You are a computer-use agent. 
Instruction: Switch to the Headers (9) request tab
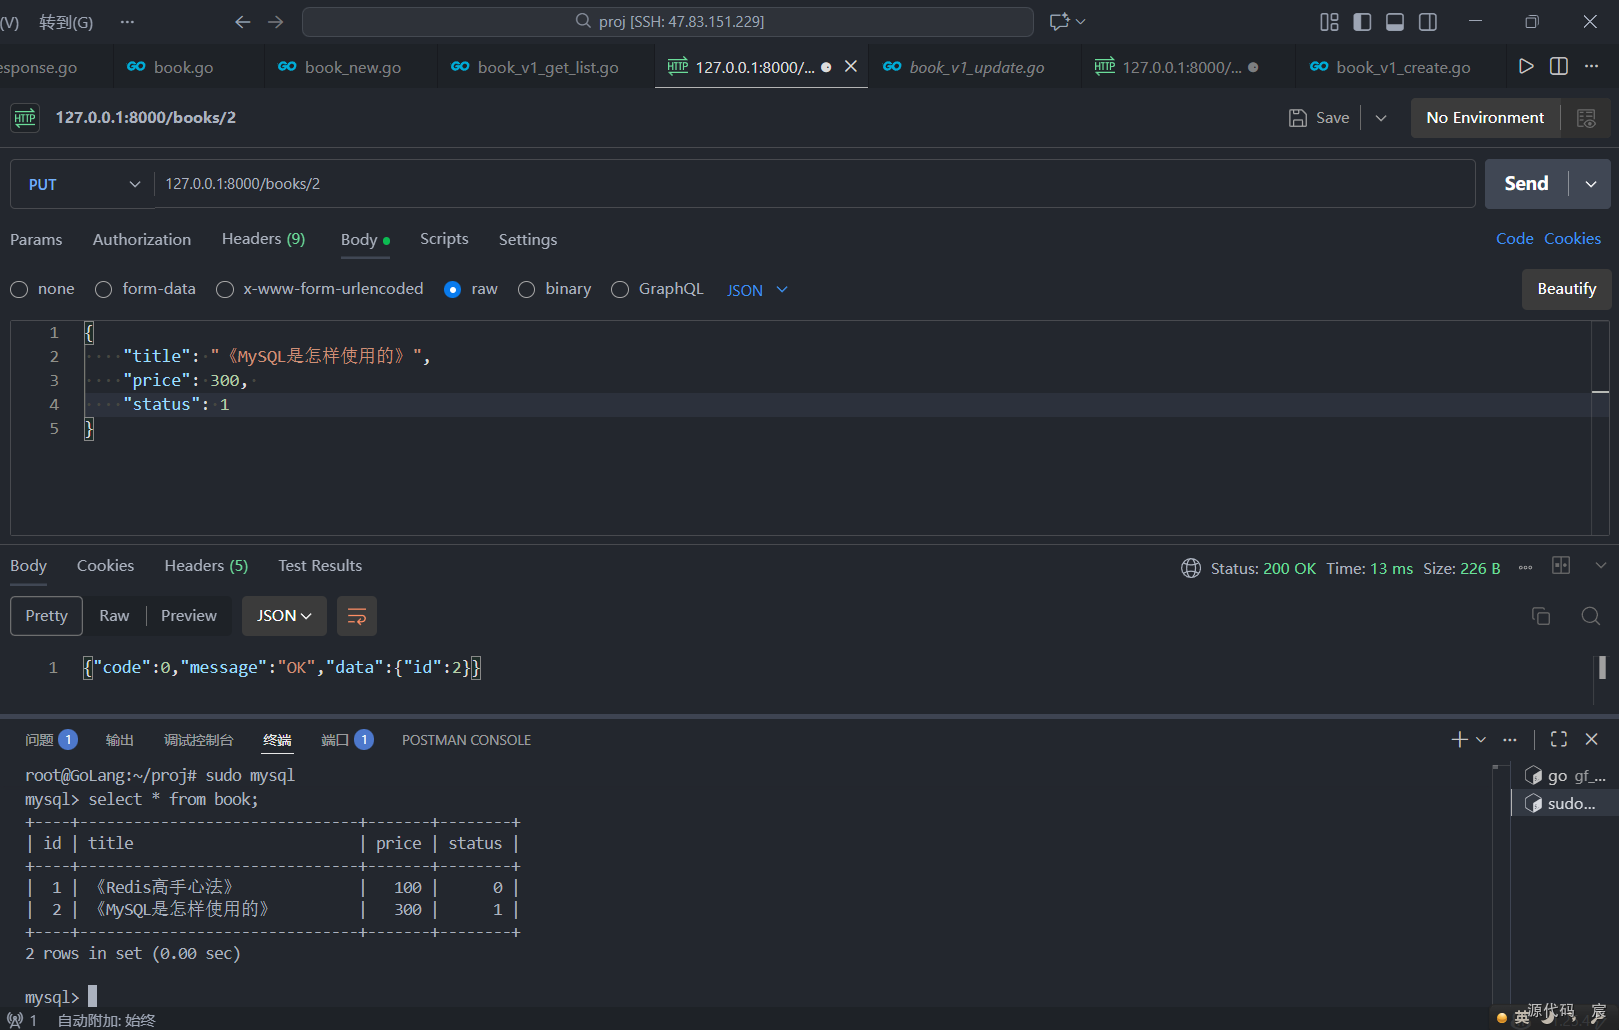click(x=263, y=239)
